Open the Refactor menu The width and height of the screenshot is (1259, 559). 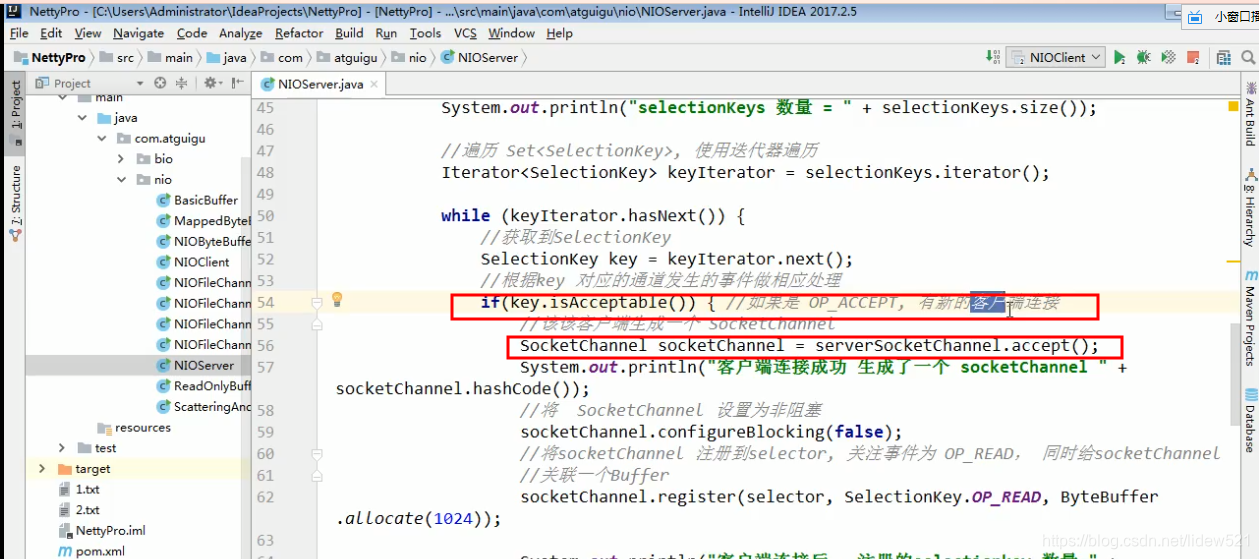tap(299, 33)
